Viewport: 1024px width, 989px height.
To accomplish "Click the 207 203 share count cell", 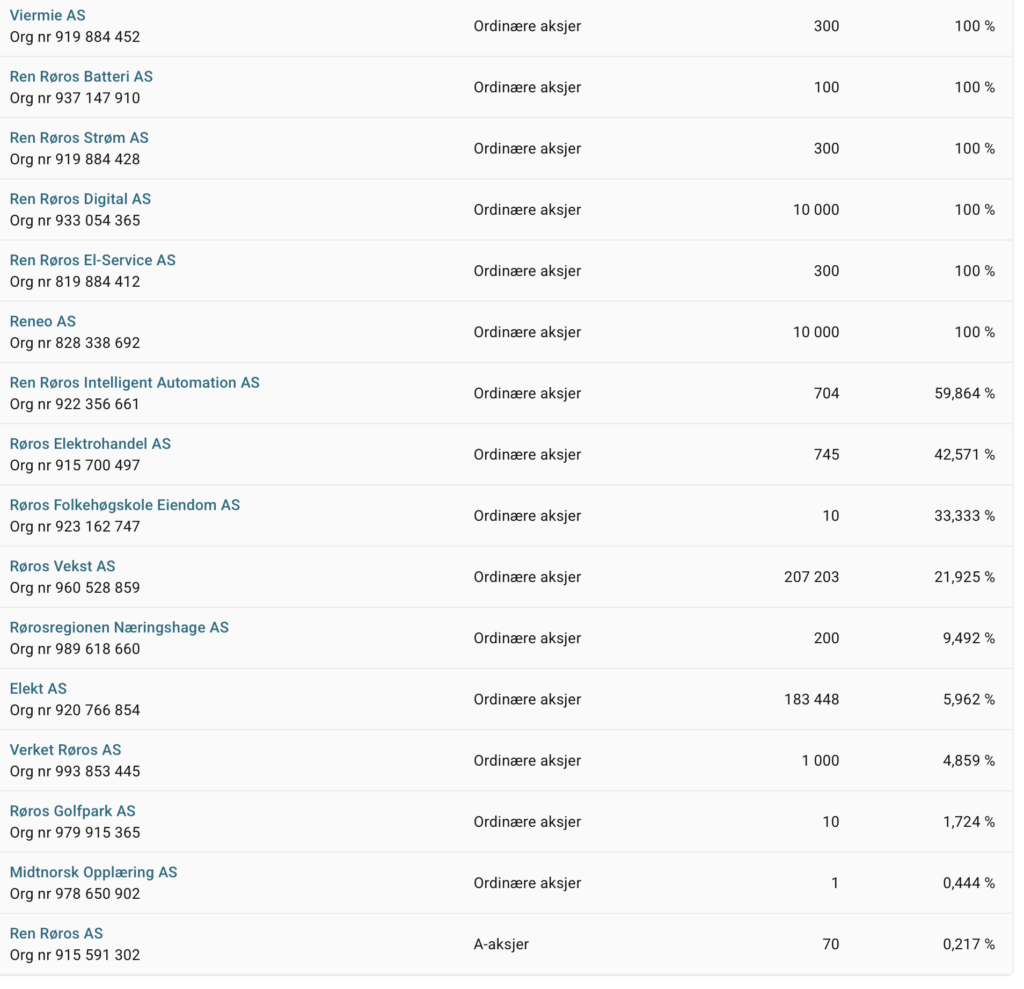I will [x=811, y=577].
